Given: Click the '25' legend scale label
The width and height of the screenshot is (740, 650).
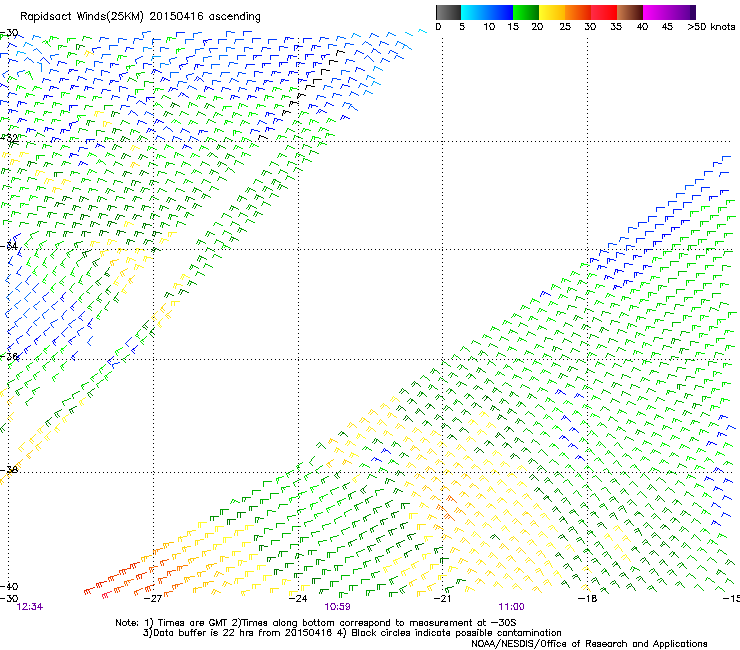Looking at the screenshot, I should (564, 27).
